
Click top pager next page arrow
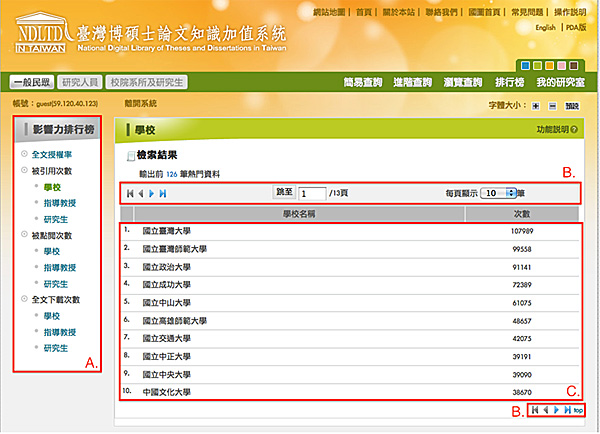[151, 192]
